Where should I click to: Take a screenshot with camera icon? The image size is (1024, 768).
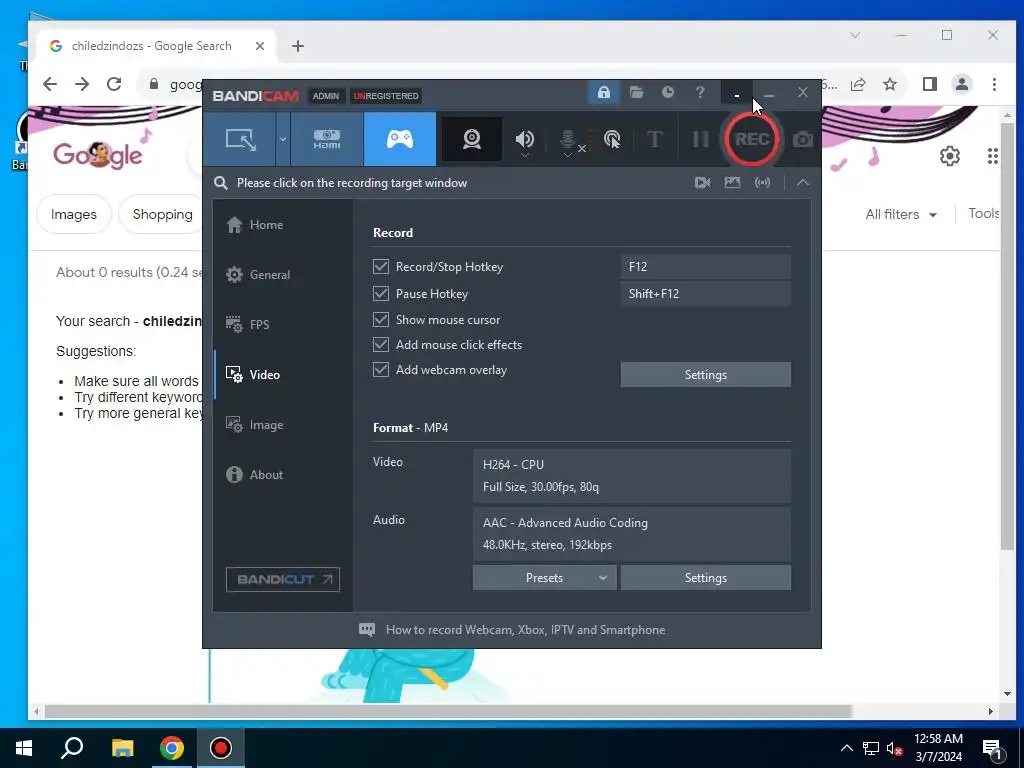pos(803,139)
